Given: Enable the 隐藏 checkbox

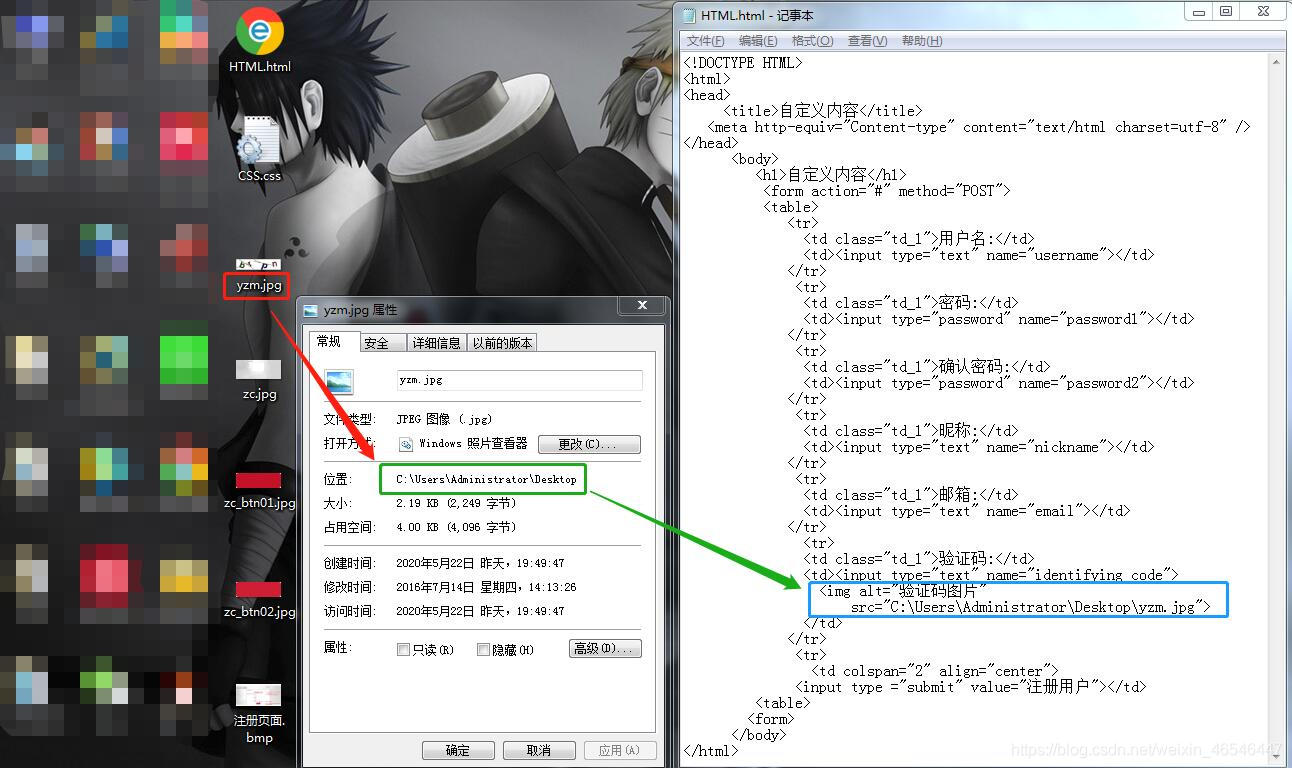Looking at the screenshot, I should [483, 650].
